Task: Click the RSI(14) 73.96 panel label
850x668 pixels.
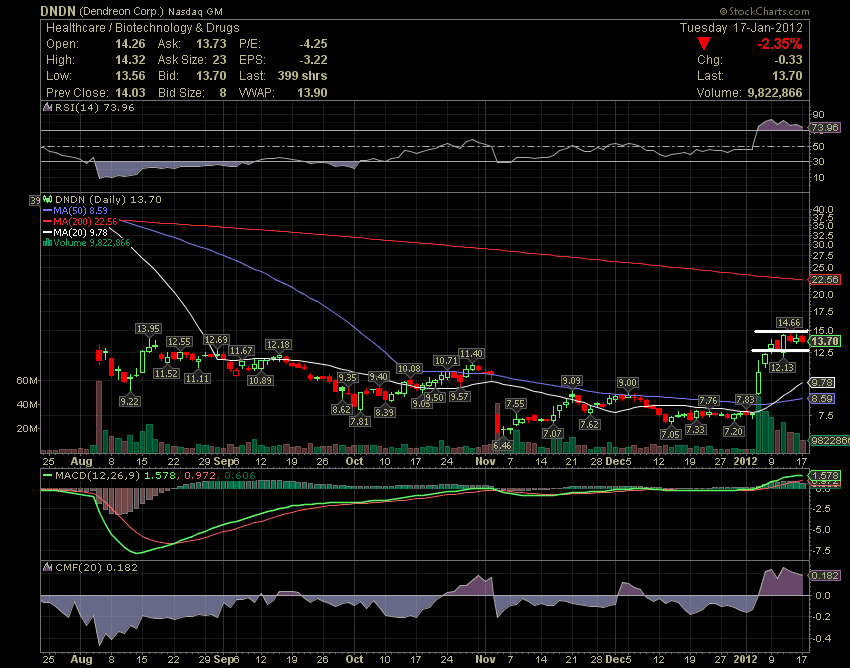Action: [x=94, y=107]
